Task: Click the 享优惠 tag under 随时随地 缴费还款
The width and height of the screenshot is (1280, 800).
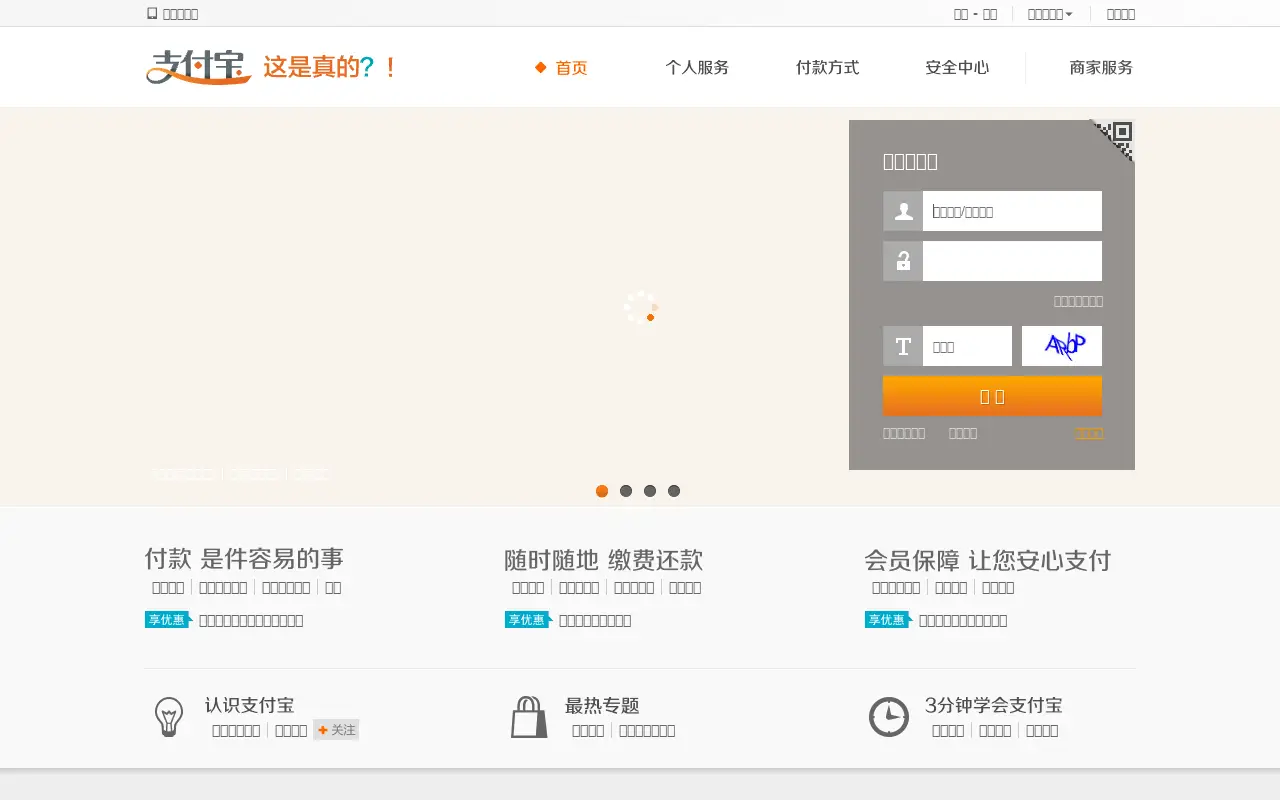Action: (528, 620)
